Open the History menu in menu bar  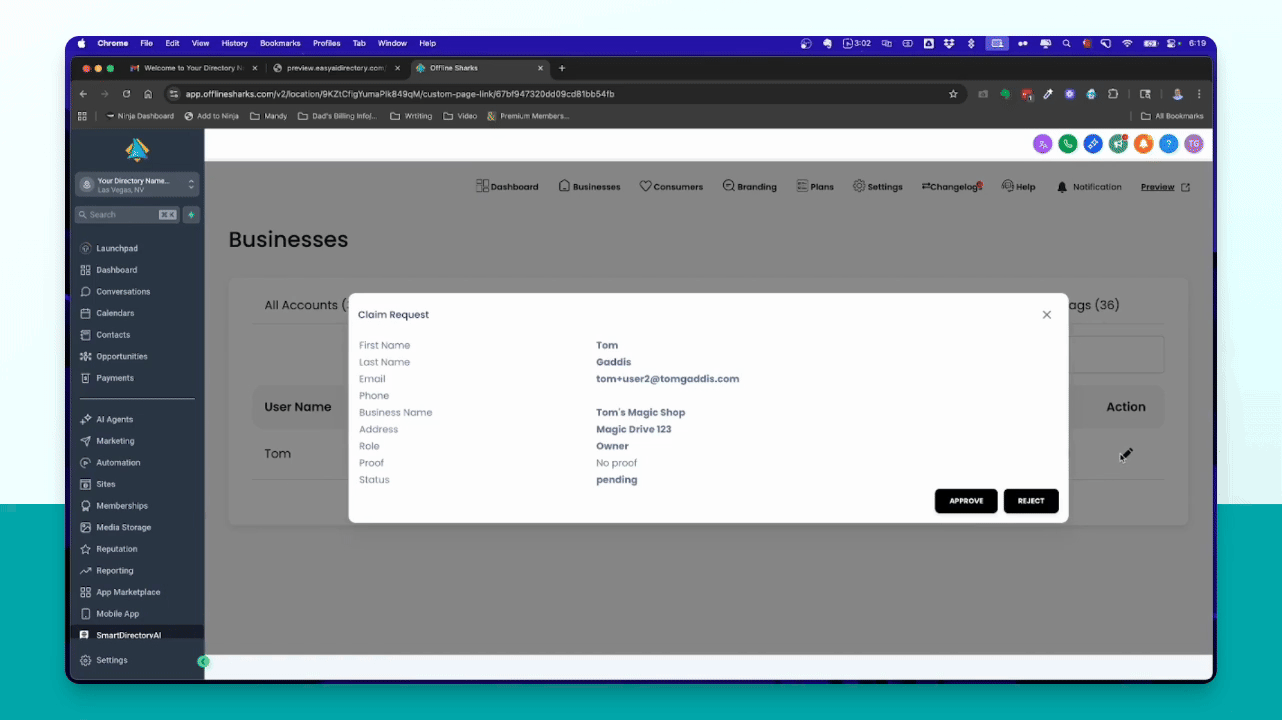click(x=234, y=43)
